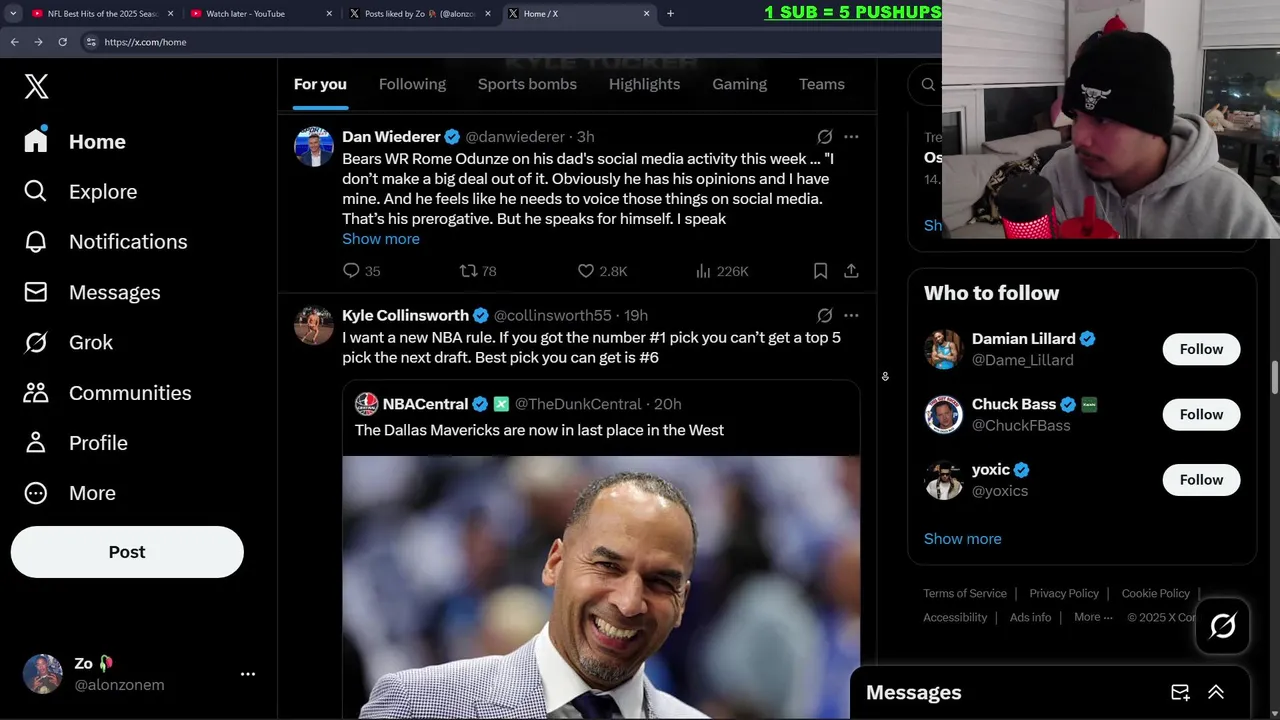Screen dimensions: 1280x720
Task: Repost Dan Wiederer's tweet
Action: coord(468,271)
